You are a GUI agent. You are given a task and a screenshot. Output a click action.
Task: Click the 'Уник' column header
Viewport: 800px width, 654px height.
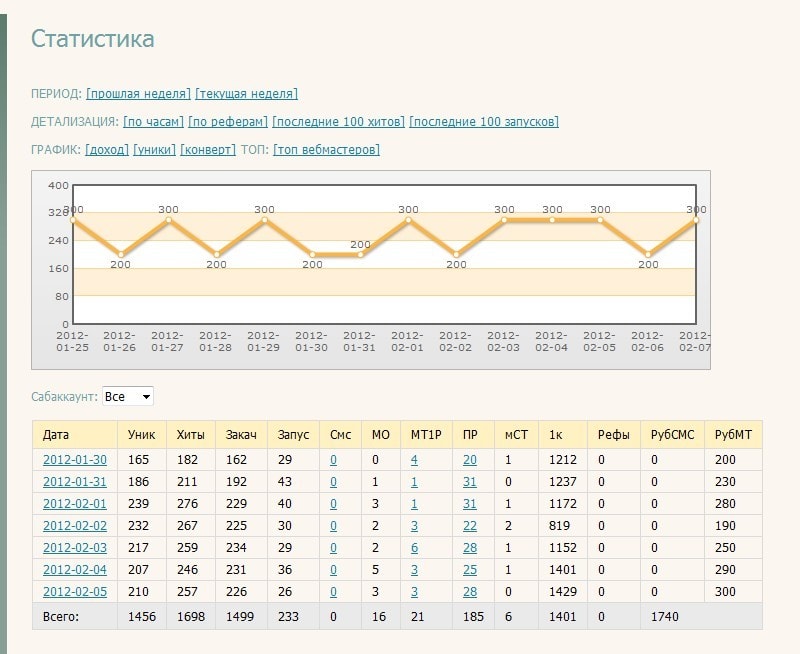(x=141, y=435)
